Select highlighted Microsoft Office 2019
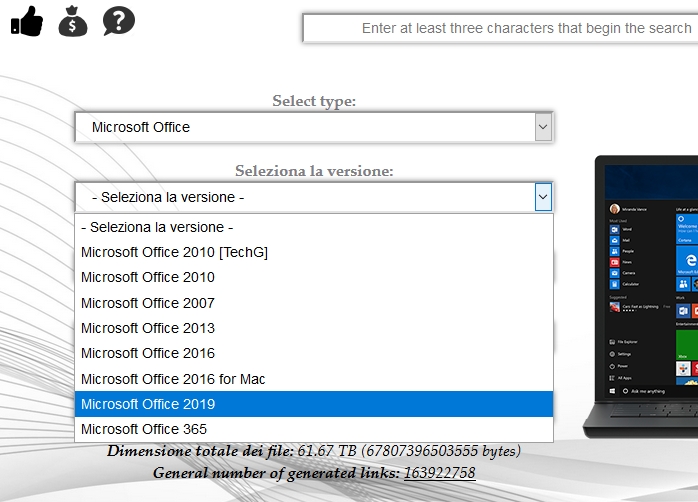 [x=314, y=404]
